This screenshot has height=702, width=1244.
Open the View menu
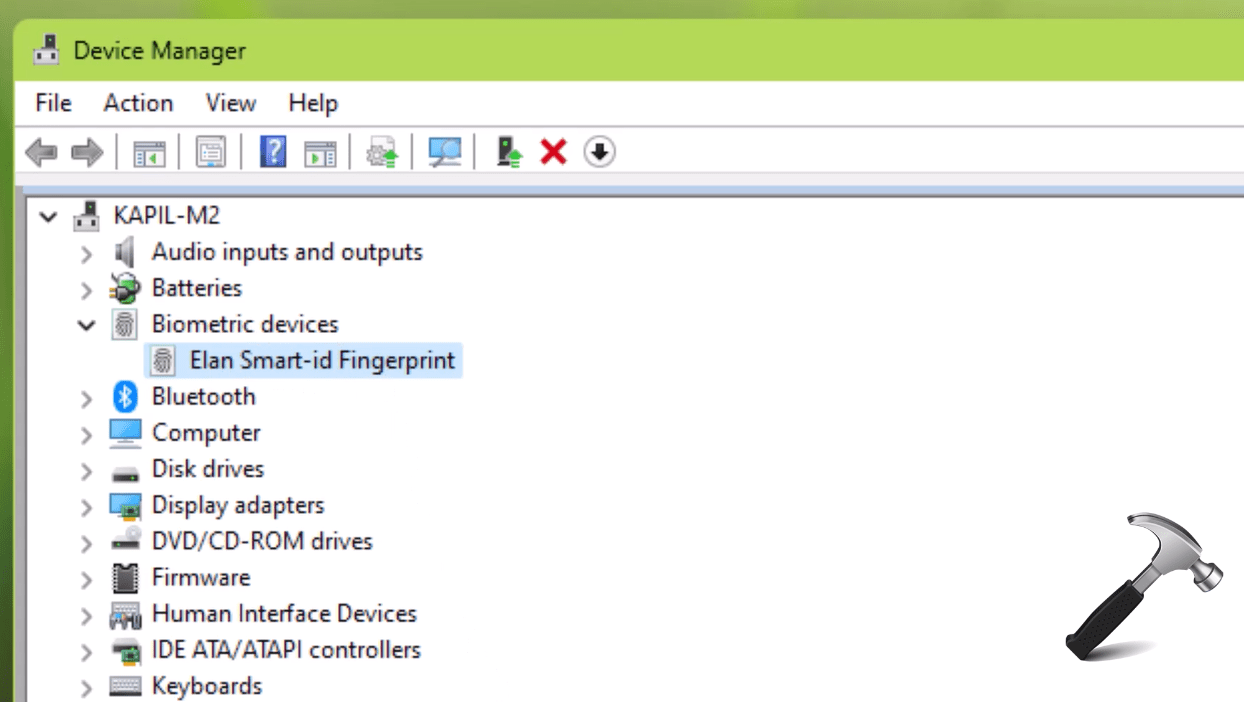229,103
